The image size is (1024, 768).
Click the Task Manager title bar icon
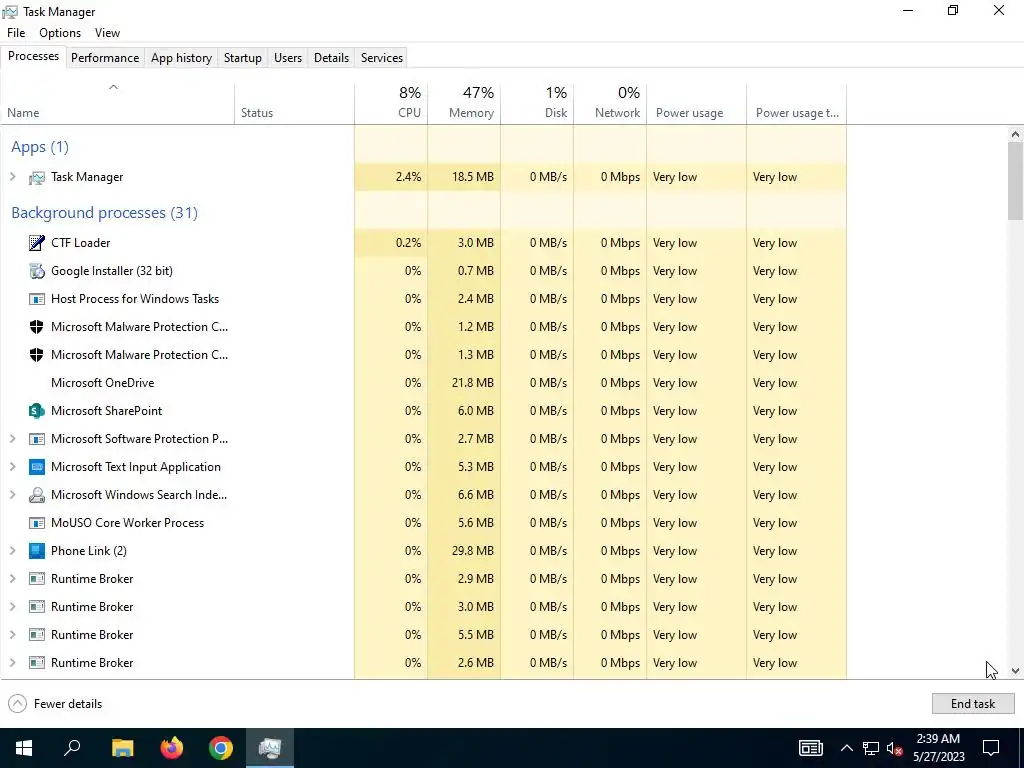coord(10,12)
